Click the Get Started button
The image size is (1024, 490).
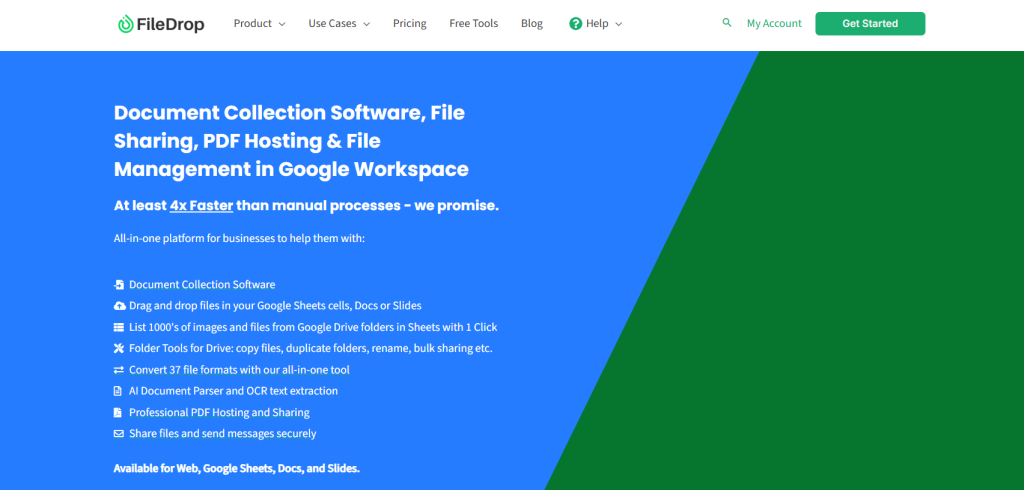870,24
